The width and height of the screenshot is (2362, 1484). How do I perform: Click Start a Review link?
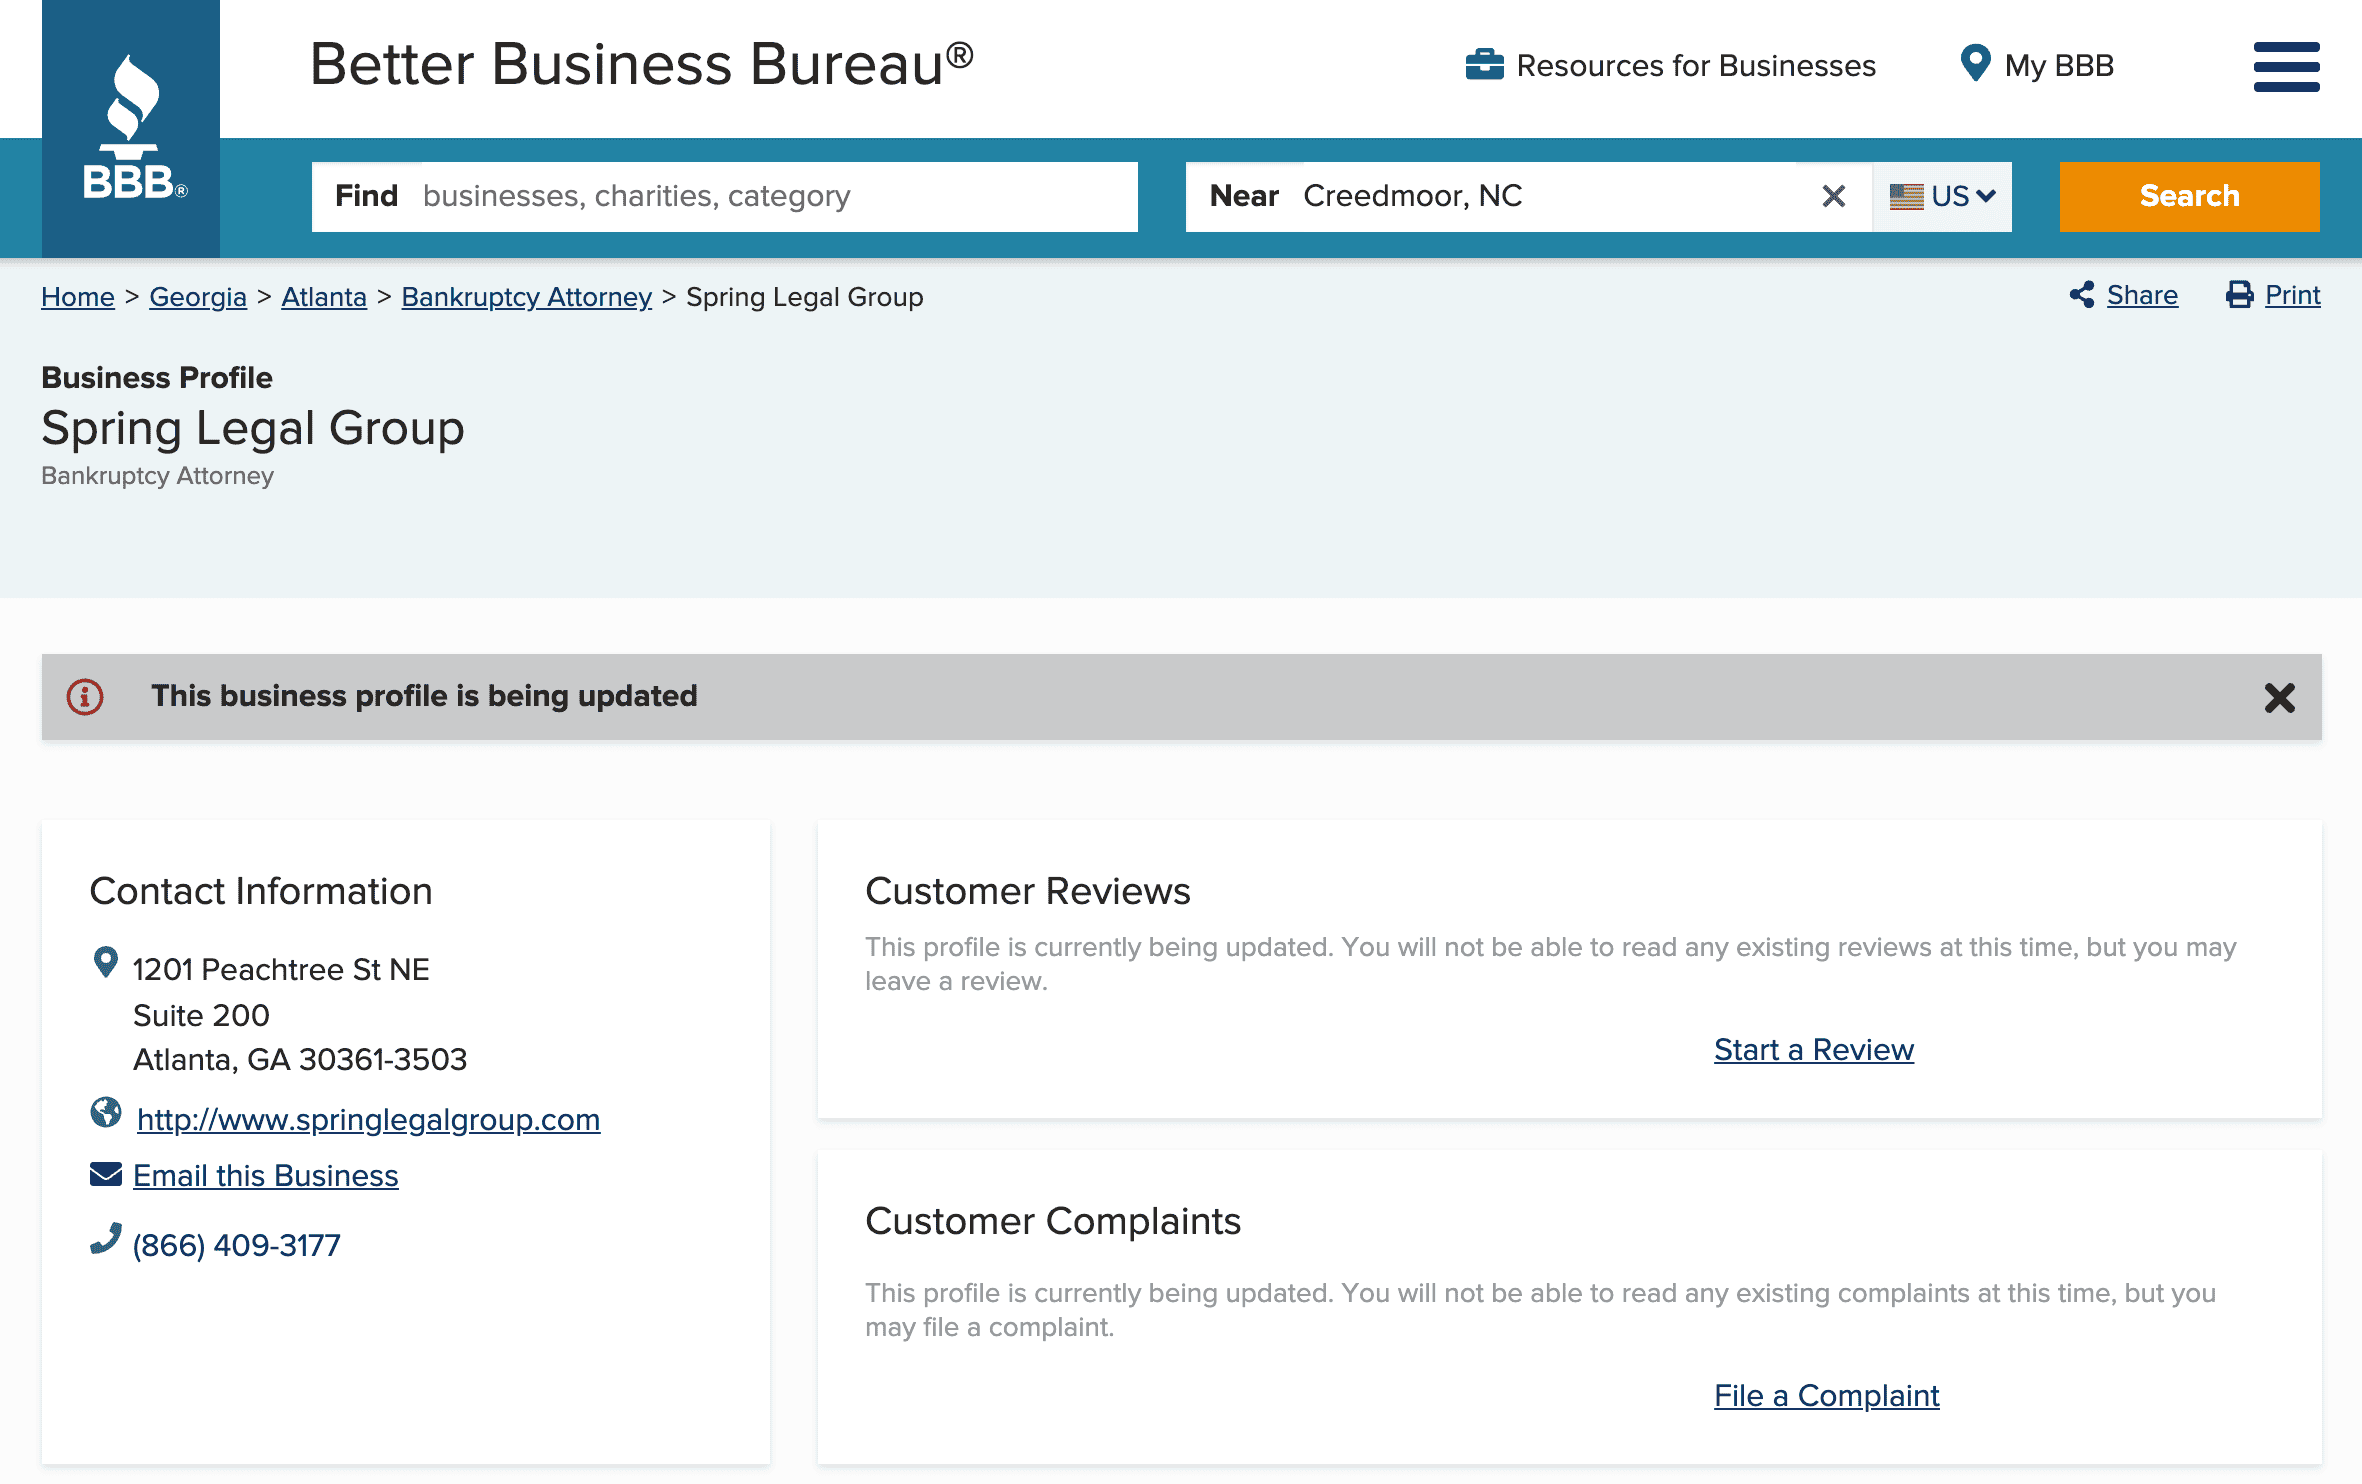(x=1813, y=1050)
